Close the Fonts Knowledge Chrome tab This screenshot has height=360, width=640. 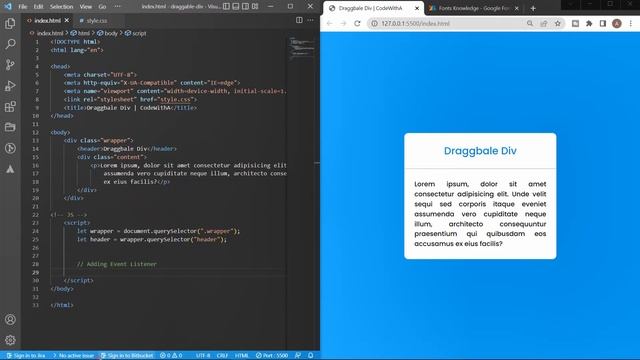click(x=517, y=8)
